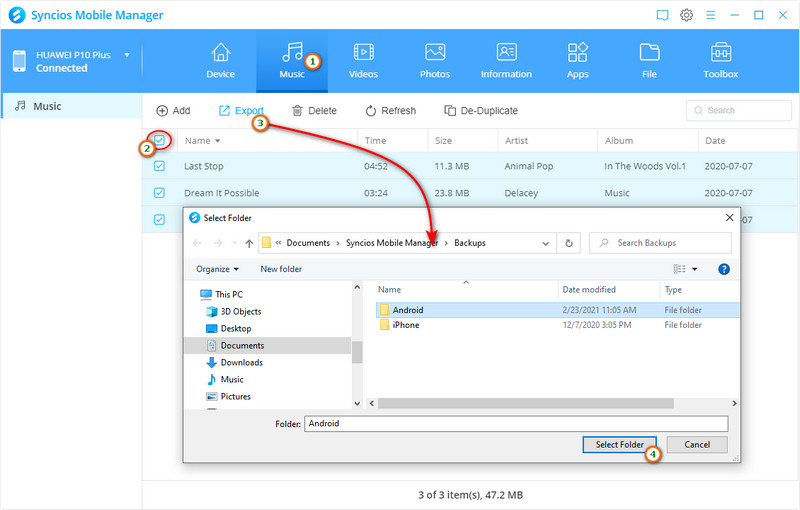This screenshot has width=800, height=510.
Task: Select Documents in navigation tree
Action: (x=236, y=345)
